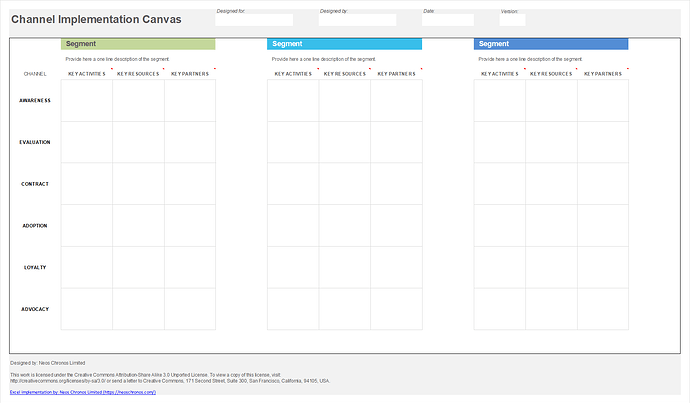
Task: Click the Channel Implementation Canvas title
Action: (x=96, y=19)
